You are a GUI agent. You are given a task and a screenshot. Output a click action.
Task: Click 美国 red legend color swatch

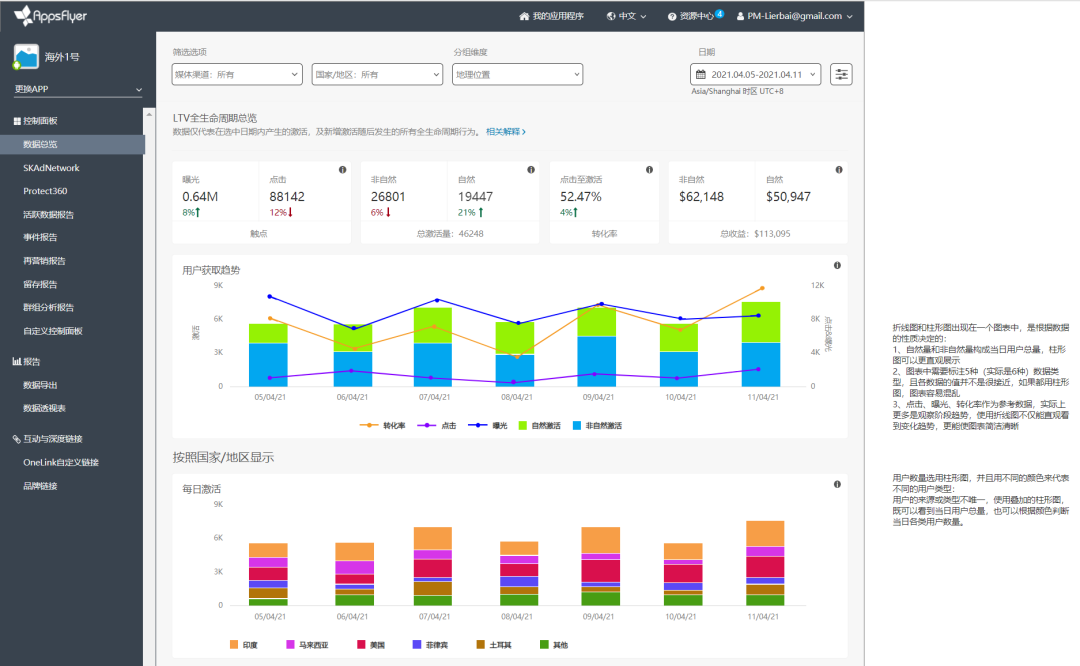pos(363,645)
